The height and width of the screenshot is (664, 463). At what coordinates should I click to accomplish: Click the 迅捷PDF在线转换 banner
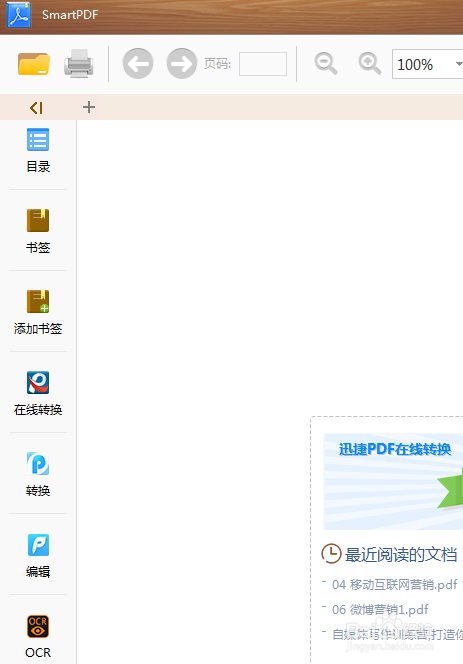tap(393, 481)
